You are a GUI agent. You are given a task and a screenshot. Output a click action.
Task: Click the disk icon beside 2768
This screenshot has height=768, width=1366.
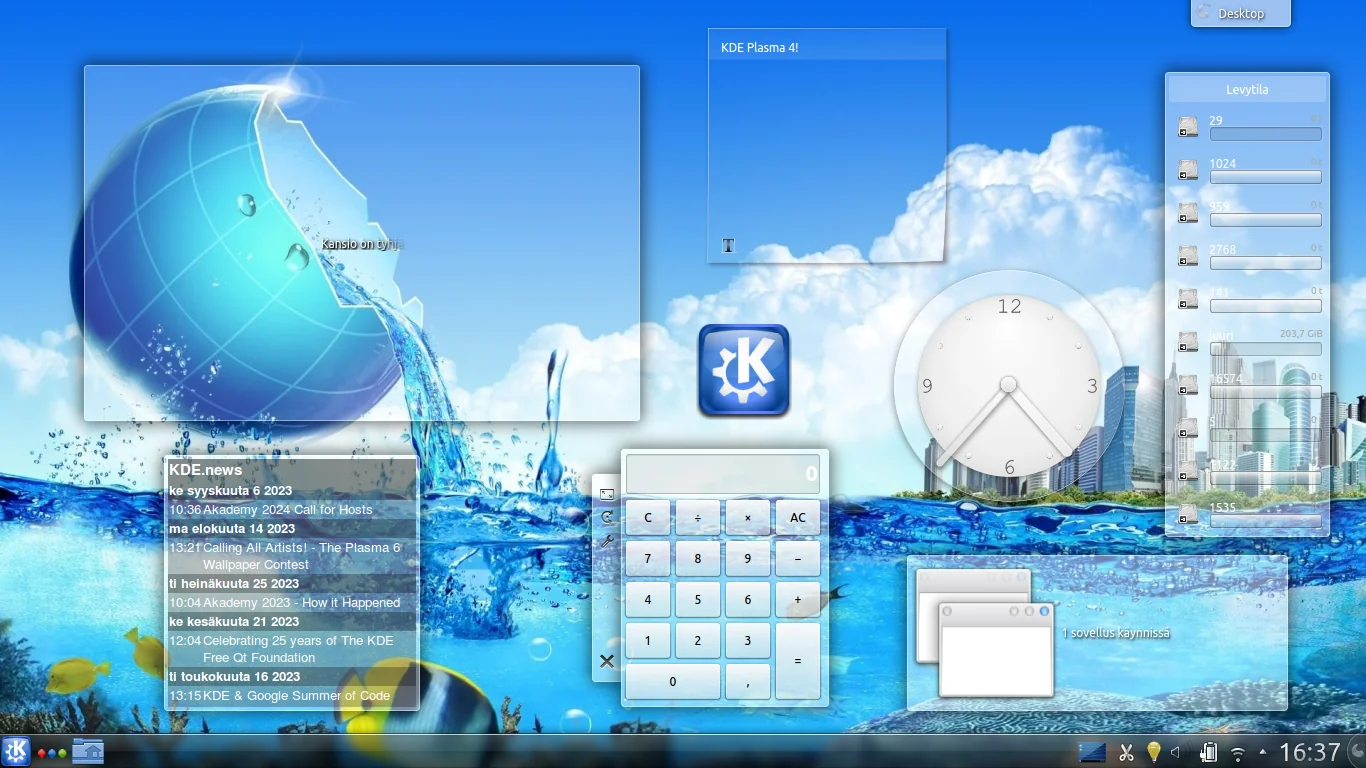pyautogui.click(x=1188, y=256)
